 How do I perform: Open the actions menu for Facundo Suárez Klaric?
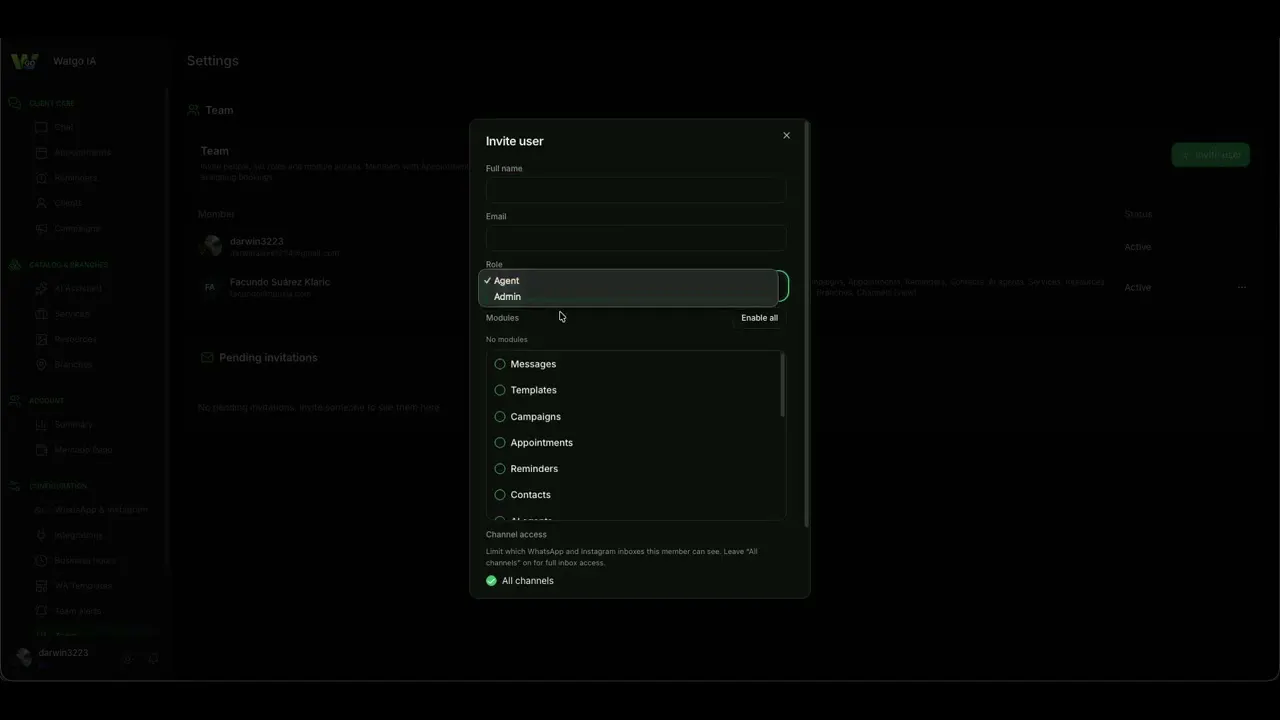(1242, 288)
